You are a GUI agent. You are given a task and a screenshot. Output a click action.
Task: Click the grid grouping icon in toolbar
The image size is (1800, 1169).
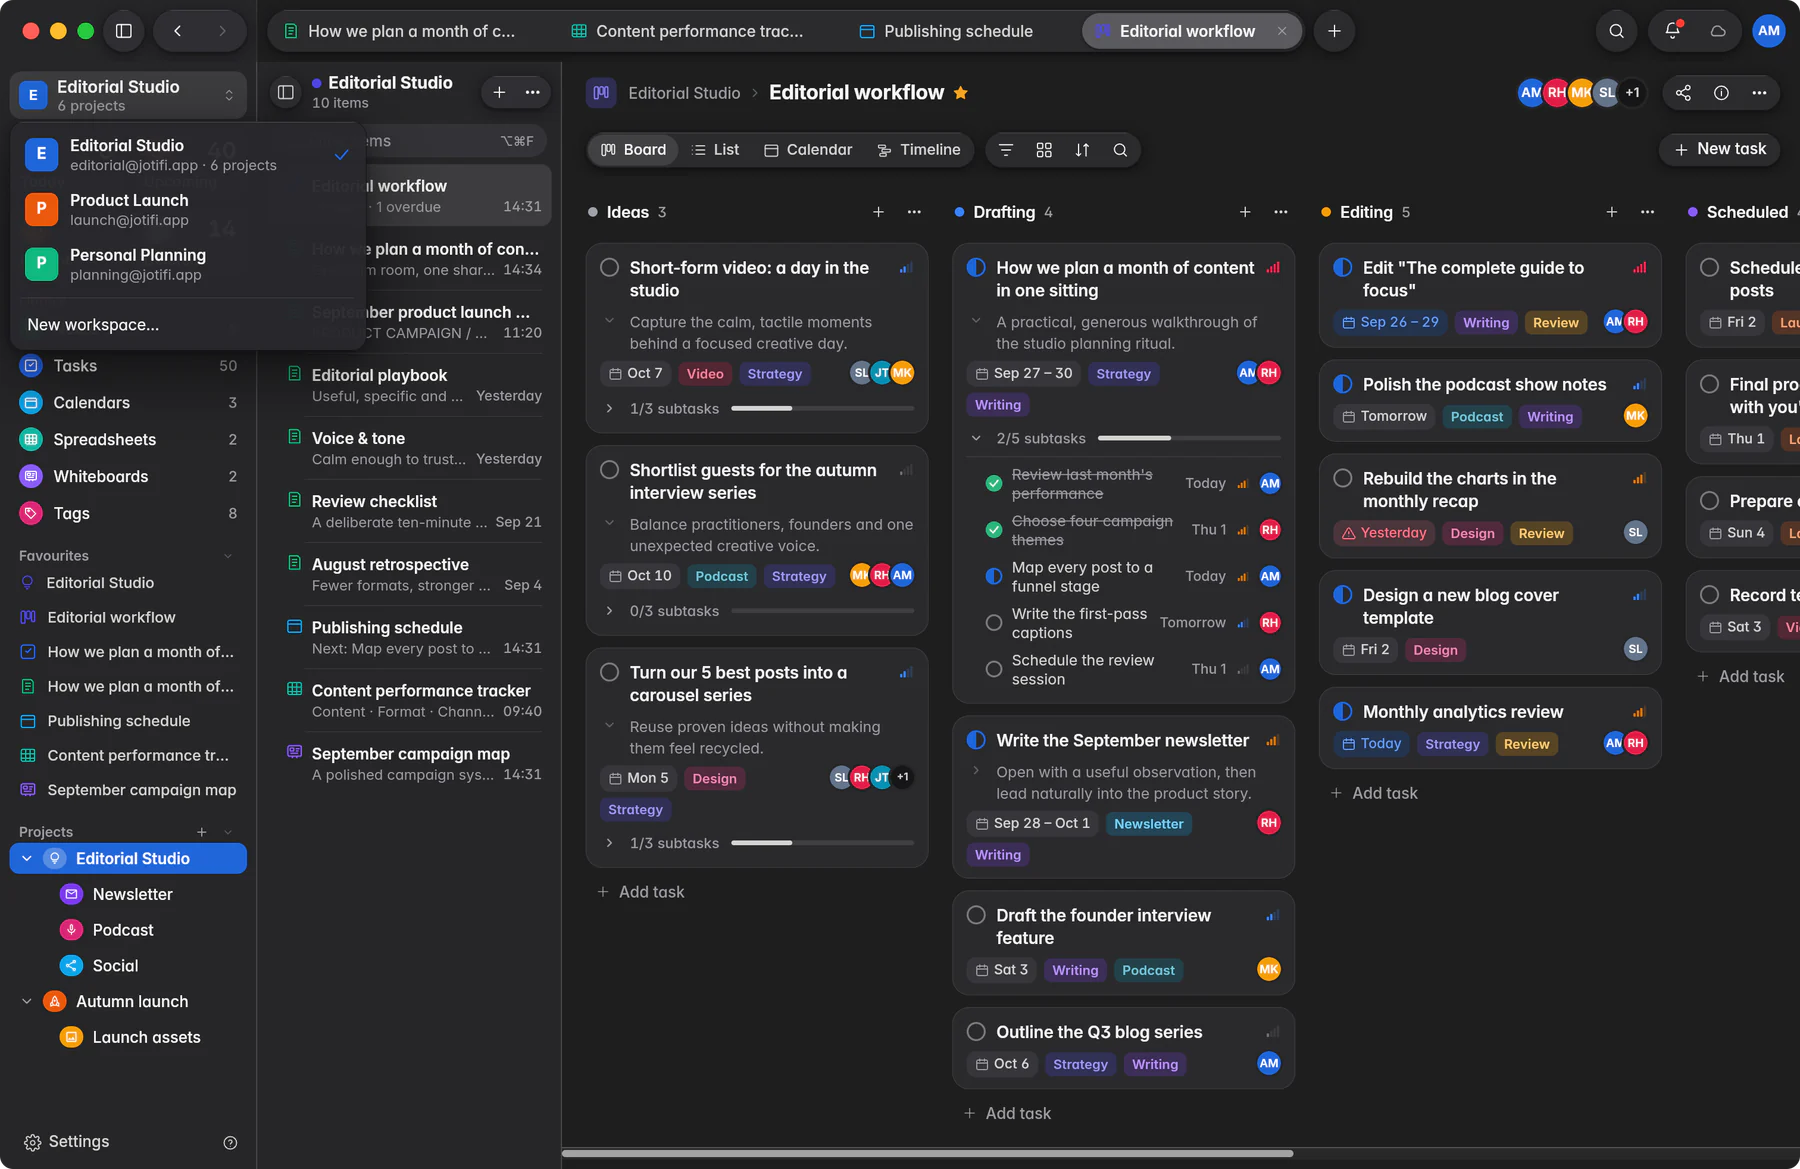tap(1044, 150)
